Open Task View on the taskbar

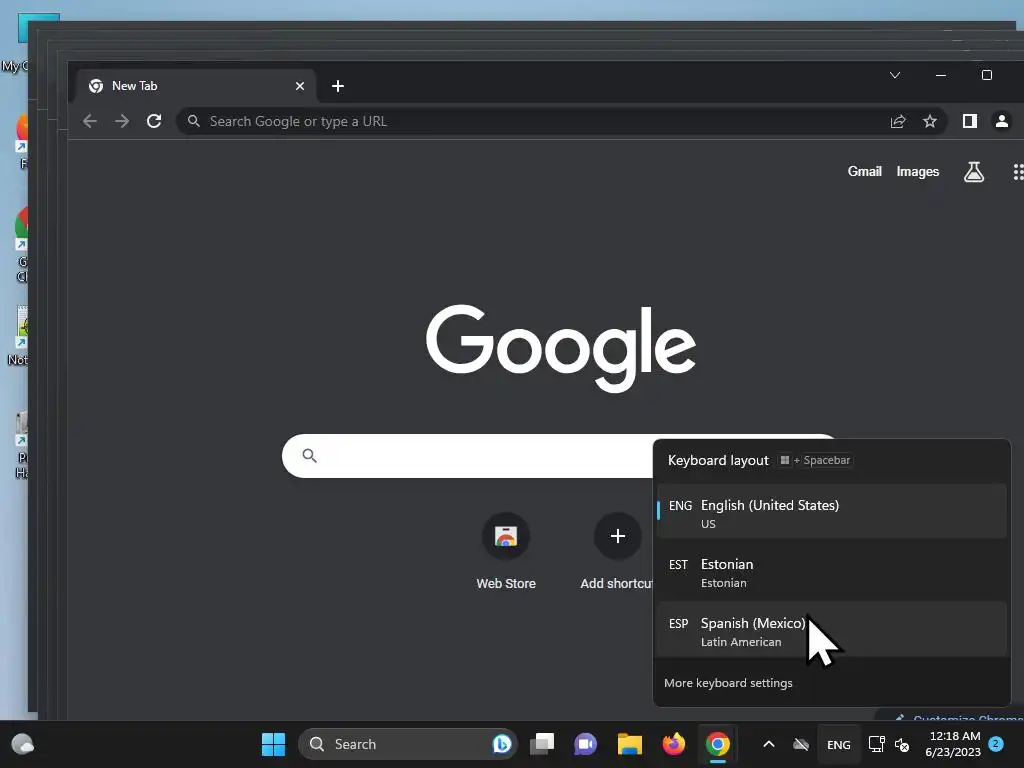(x=542, y=744)
